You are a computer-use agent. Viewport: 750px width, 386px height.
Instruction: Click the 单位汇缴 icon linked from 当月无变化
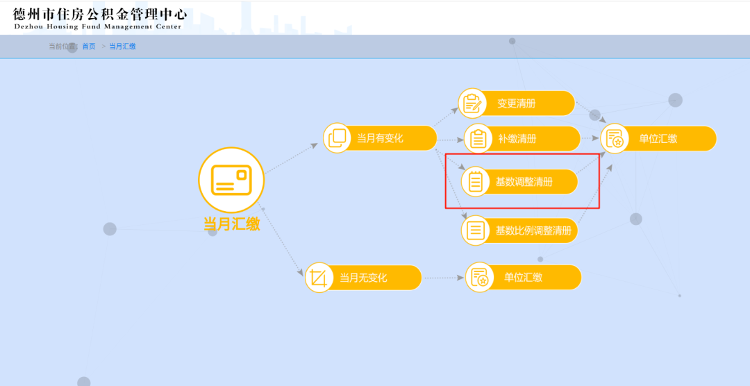[x=480, y=277]
